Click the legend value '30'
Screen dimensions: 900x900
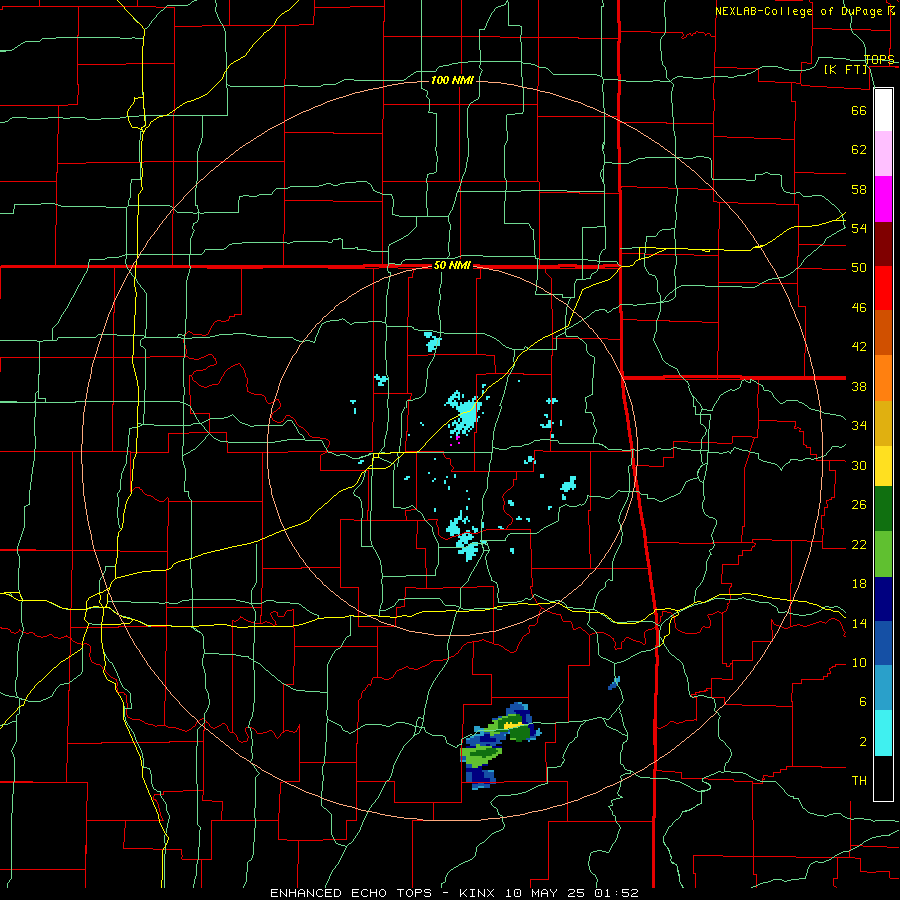(x=859, y=465)
